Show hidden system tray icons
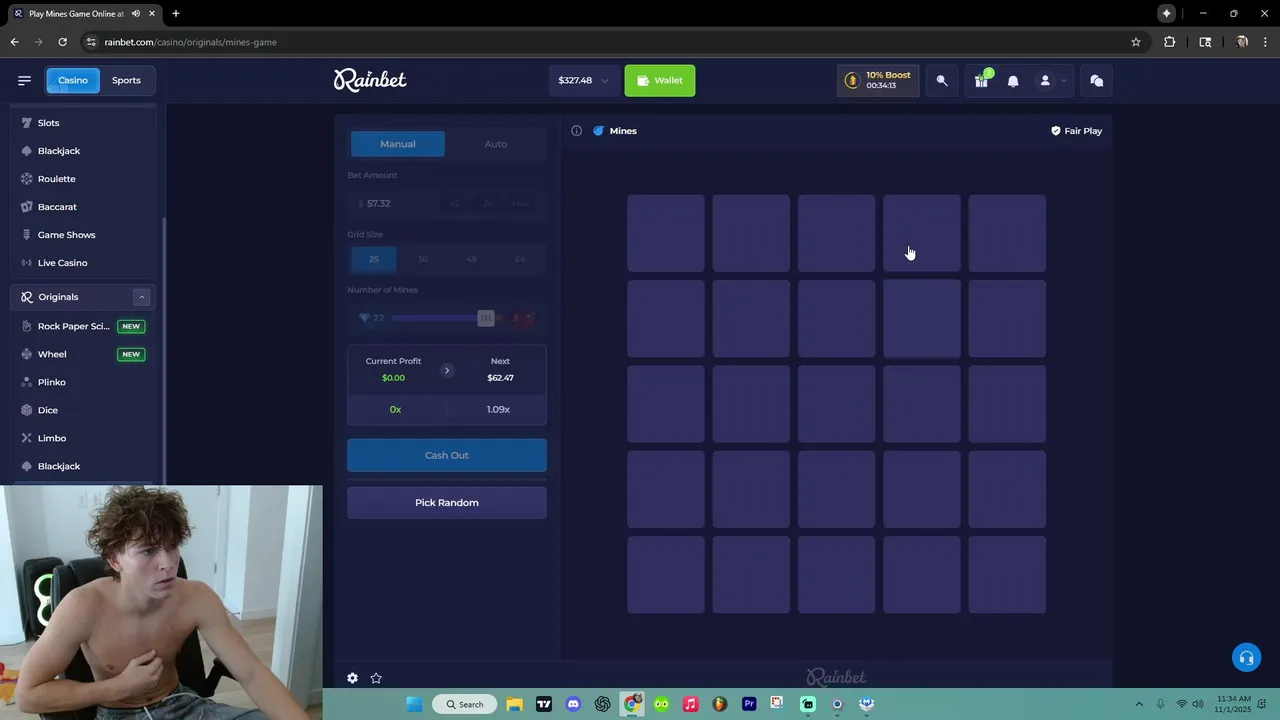 pos(1139,704)
